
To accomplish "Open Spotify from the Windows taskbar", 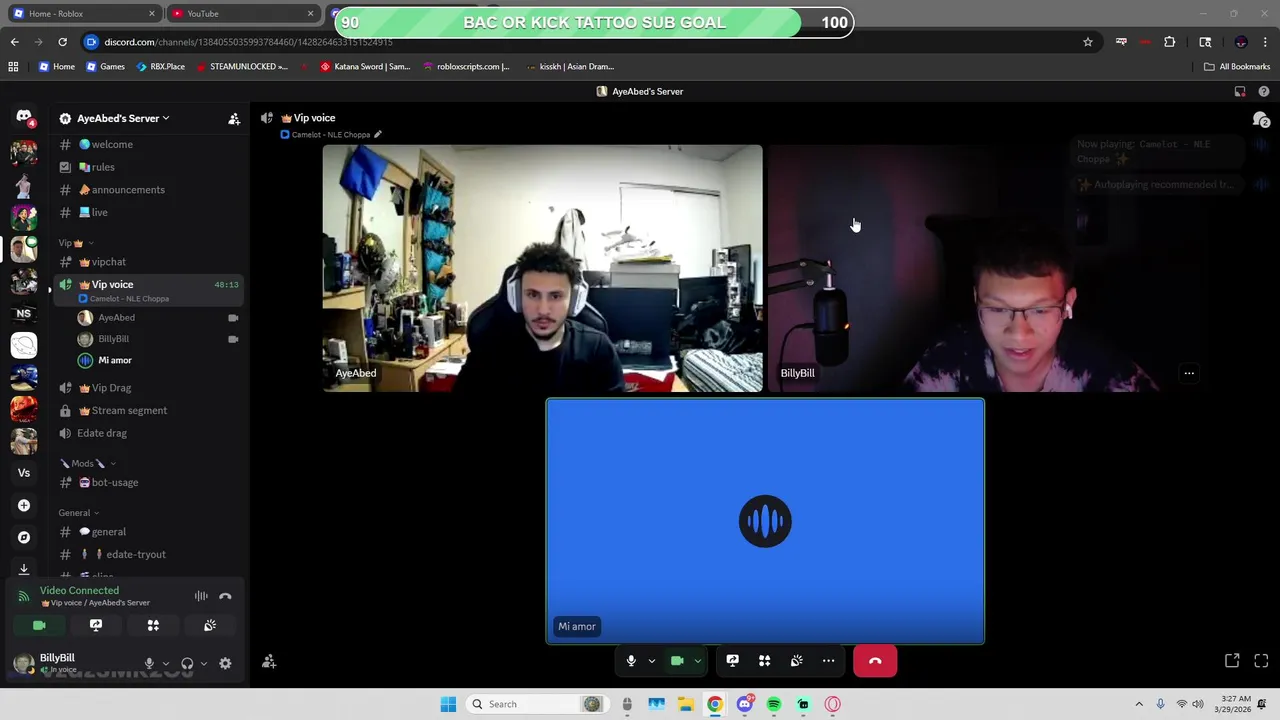I will pyautogui.click(x=774, y=704).
